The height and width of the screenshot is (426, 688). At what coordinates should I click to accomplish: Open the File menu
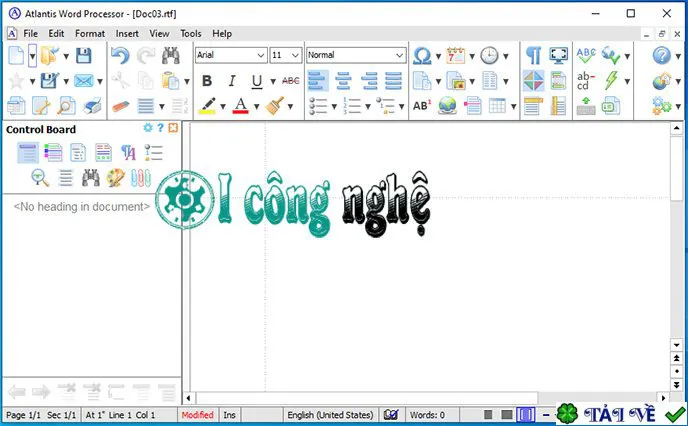(30, 33)
